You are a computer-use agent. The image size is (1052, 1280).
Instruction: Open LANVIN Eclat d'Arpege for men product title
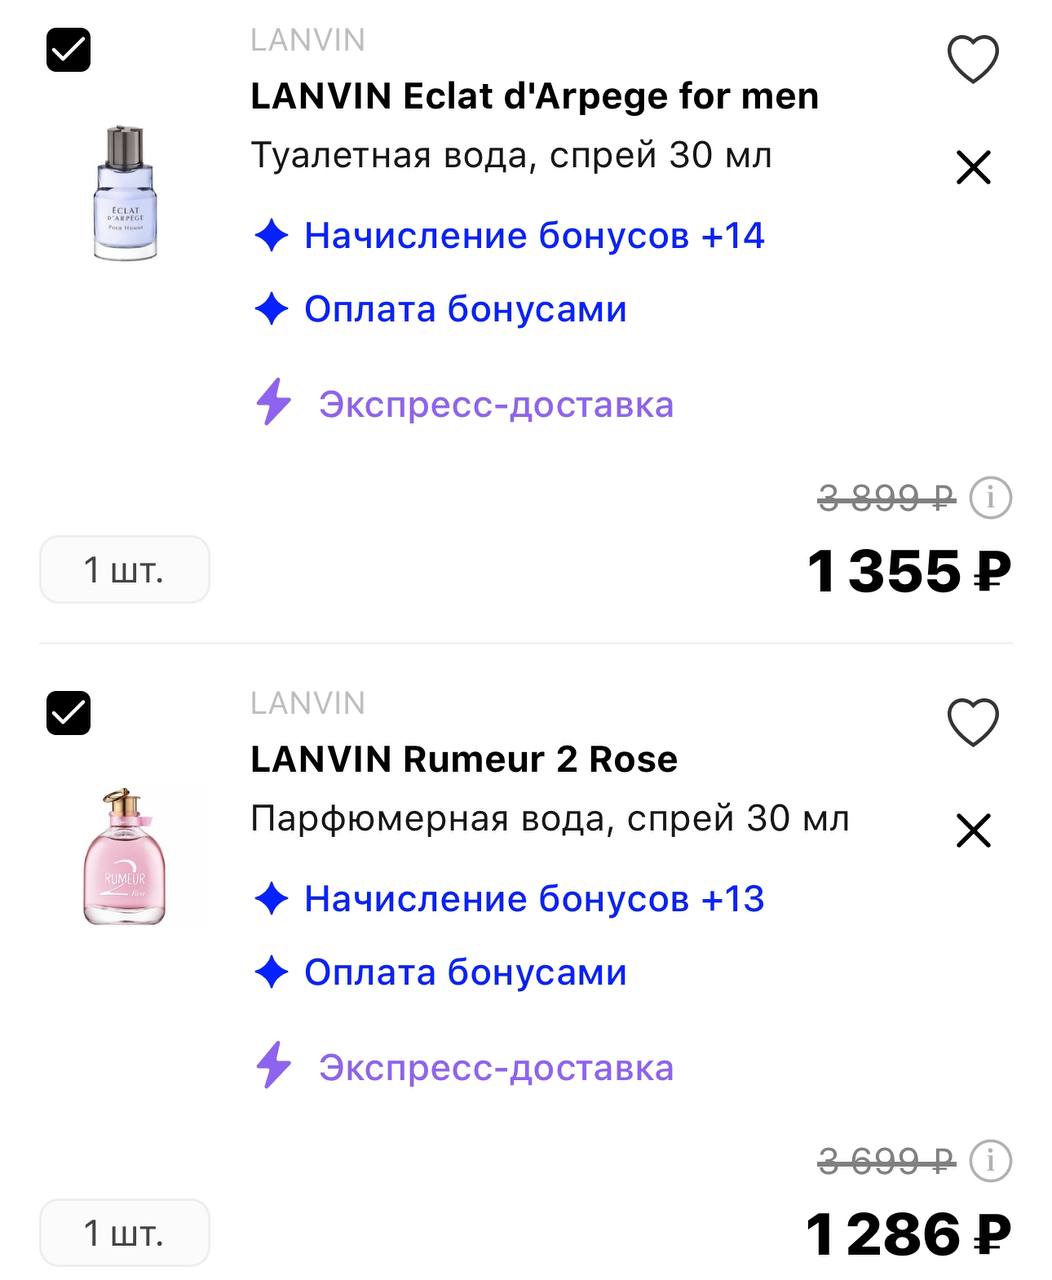pyautogui.click(x=534, y=96)
